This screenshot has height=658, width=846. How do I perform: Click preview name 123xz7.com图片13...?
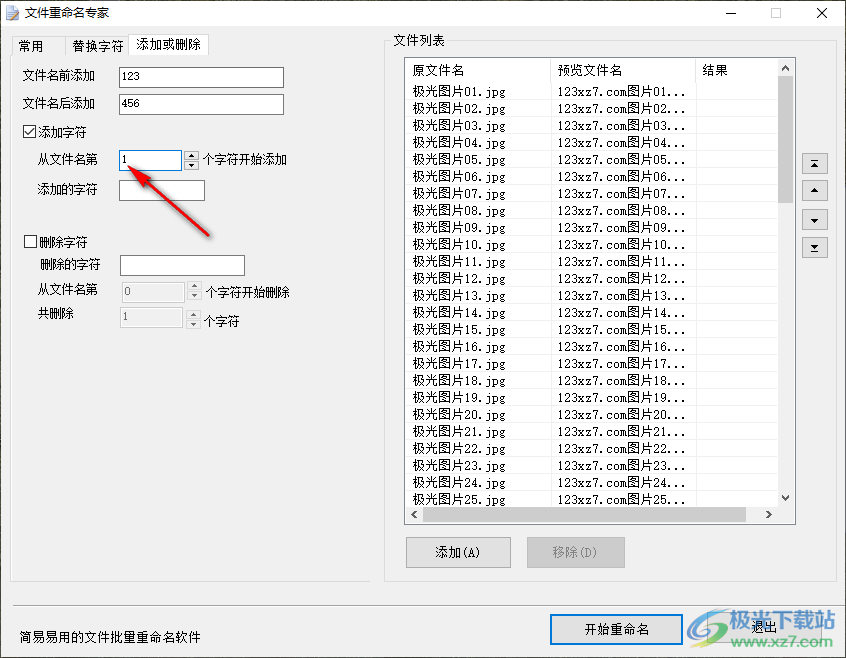click(x=622, y=296)
